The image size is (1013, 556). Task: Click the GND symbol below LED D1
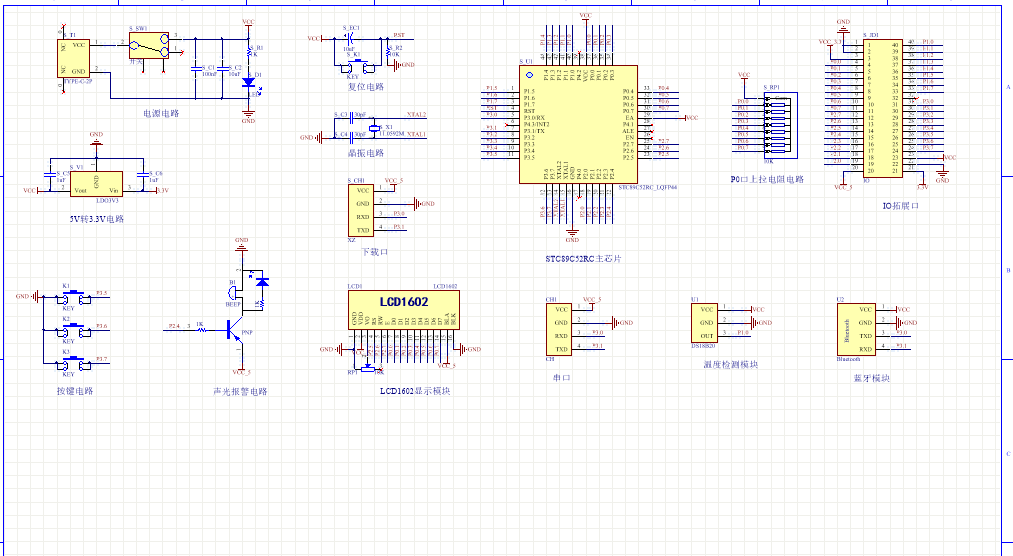(x=249, y=117)
